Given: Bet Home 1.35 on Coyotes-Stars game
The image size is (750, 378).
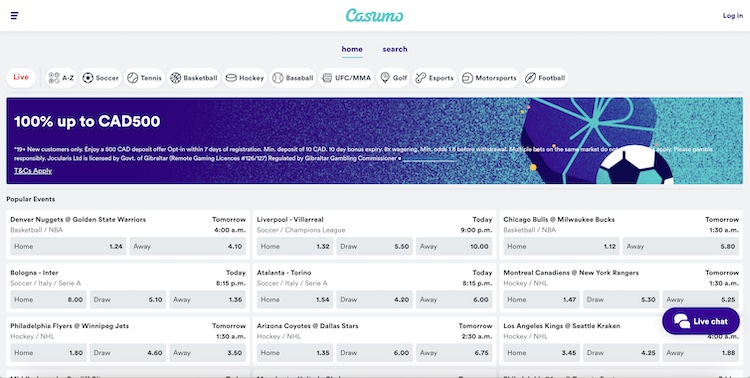Looking at the screenshot, I should click(x=295, y=353).
